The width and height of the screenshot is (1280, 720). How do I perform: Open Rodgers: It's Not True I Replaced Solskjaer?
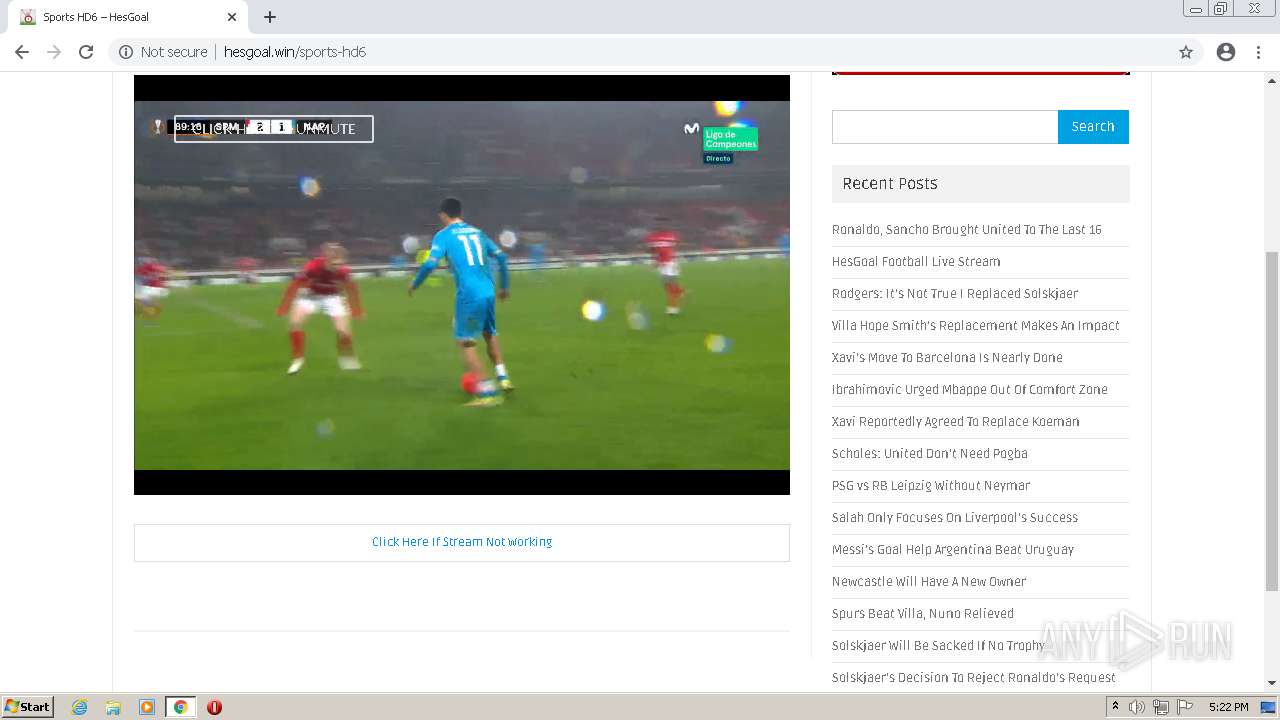pos(955,294)
